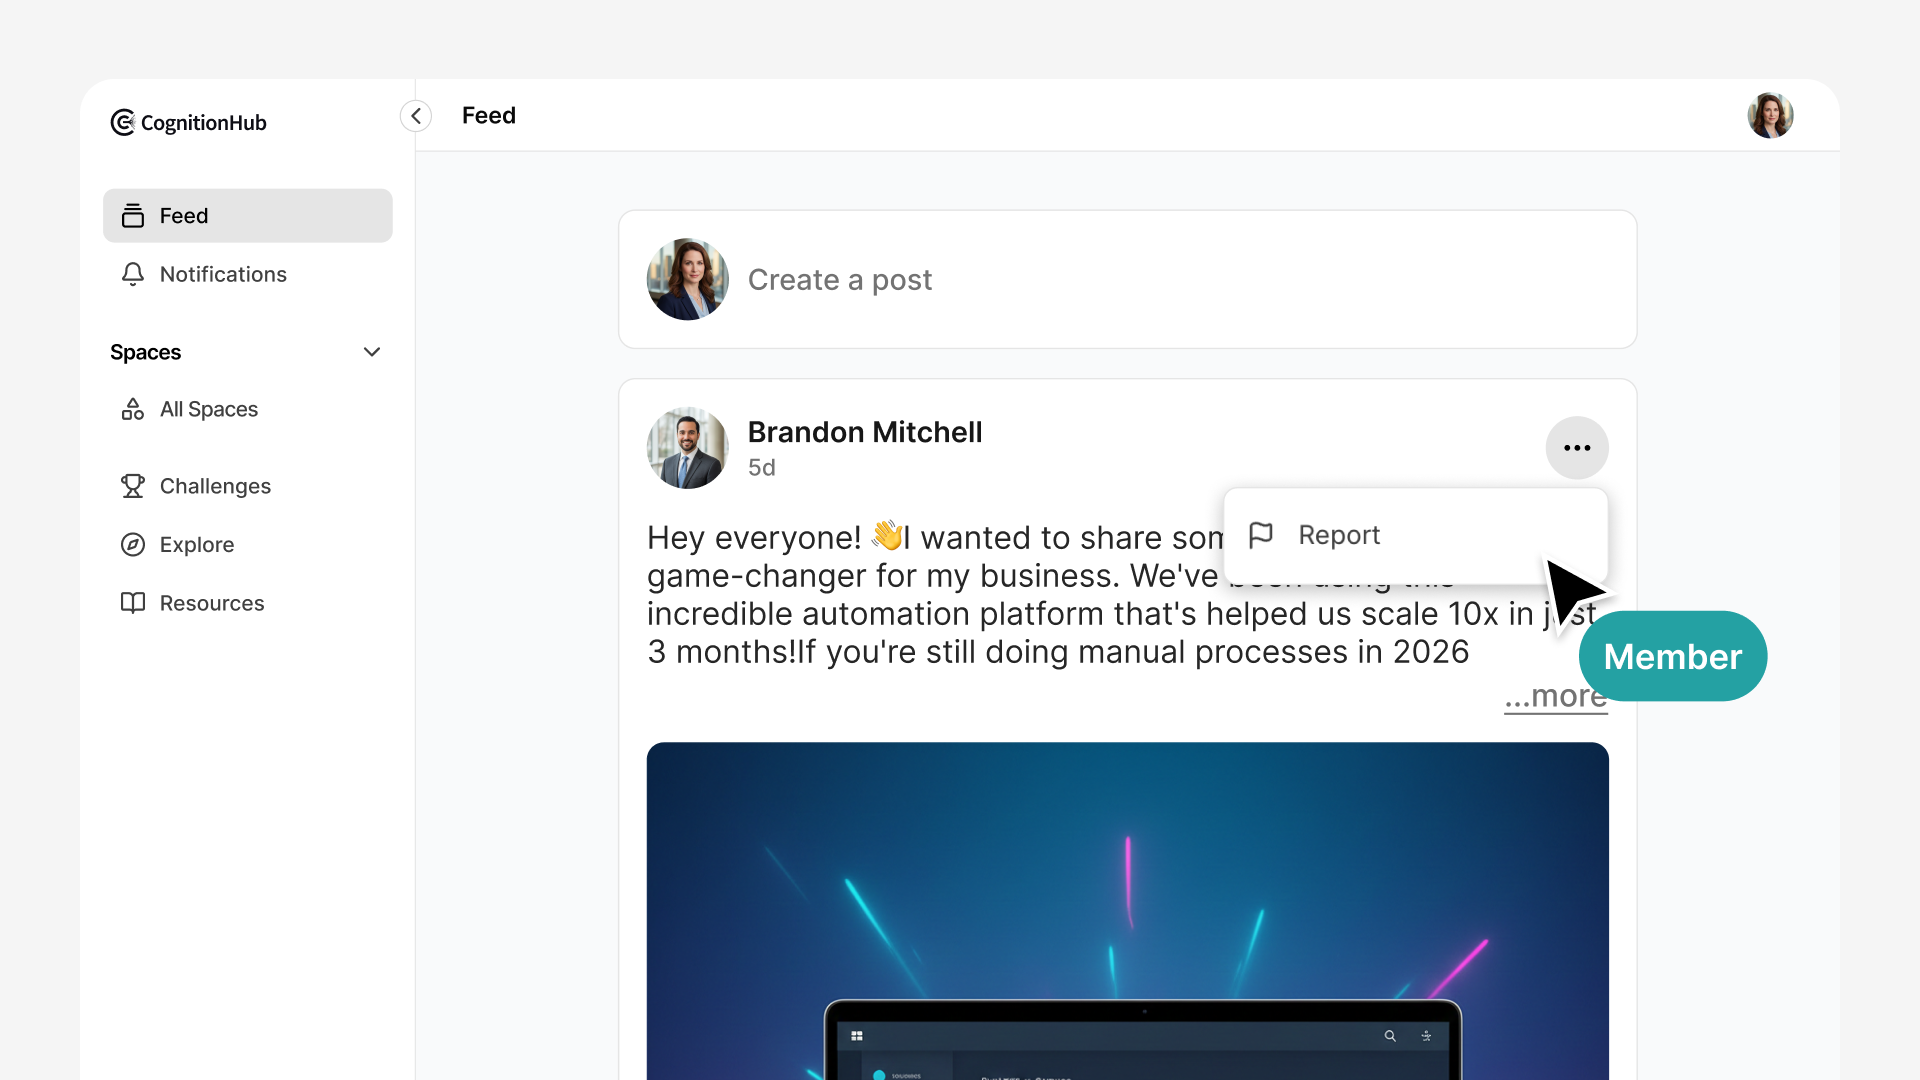This screenshot has width=1920, height=1080.
Task: Click the Report flag icon
Action: pyautogui.click(x=1261, y=535)
